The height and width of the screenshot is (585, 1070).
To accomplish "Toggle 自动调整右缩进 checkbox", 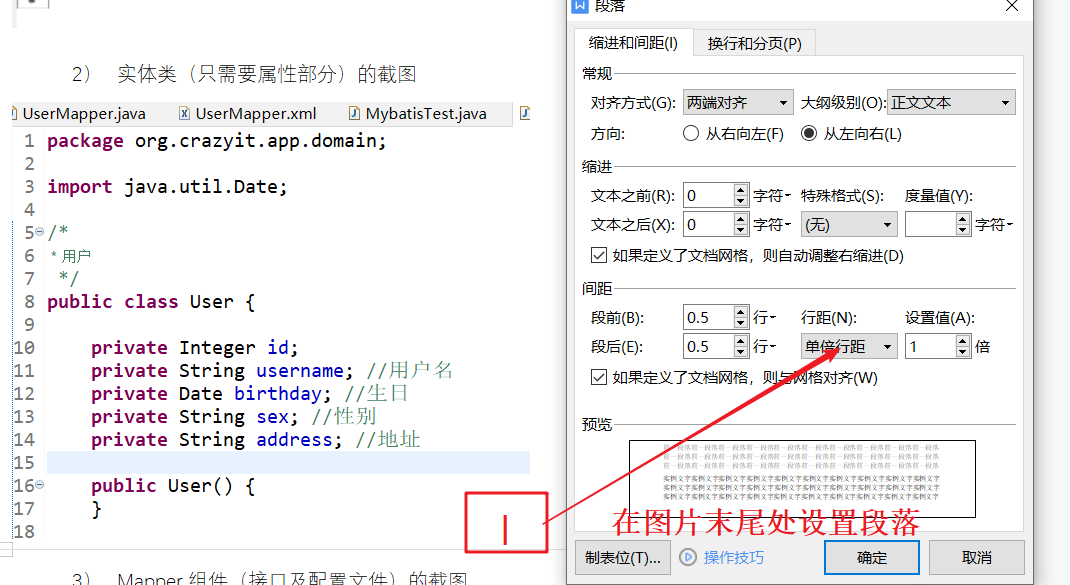I will (598, 255).
